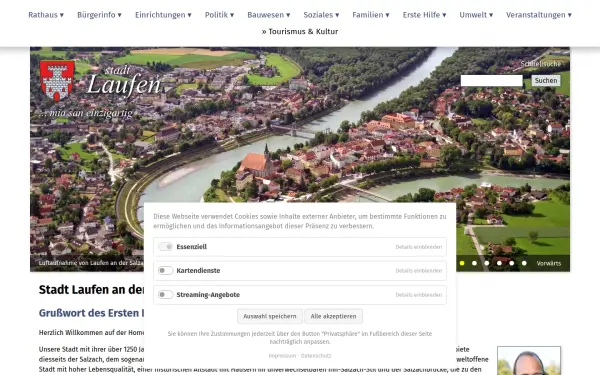Click the Grußwort des Ersten heading

pos(91,313)
